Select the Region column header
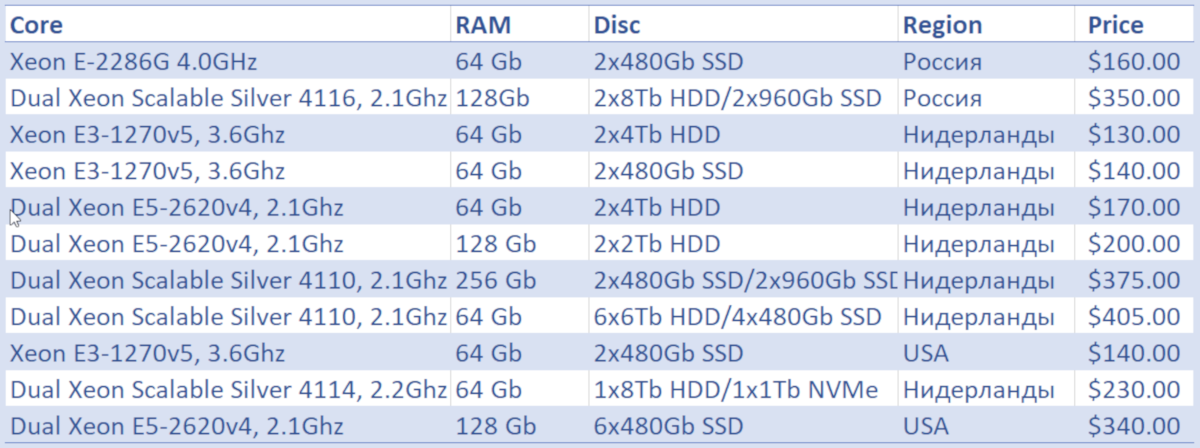 click(990, 25)
